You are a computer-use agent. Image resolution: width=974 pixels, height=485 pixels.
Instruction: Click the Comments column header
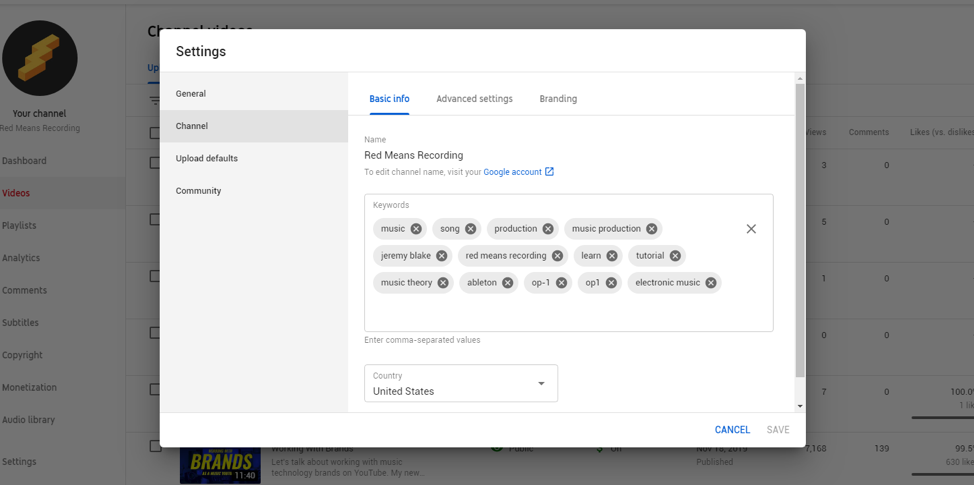[x=868, y=132]
